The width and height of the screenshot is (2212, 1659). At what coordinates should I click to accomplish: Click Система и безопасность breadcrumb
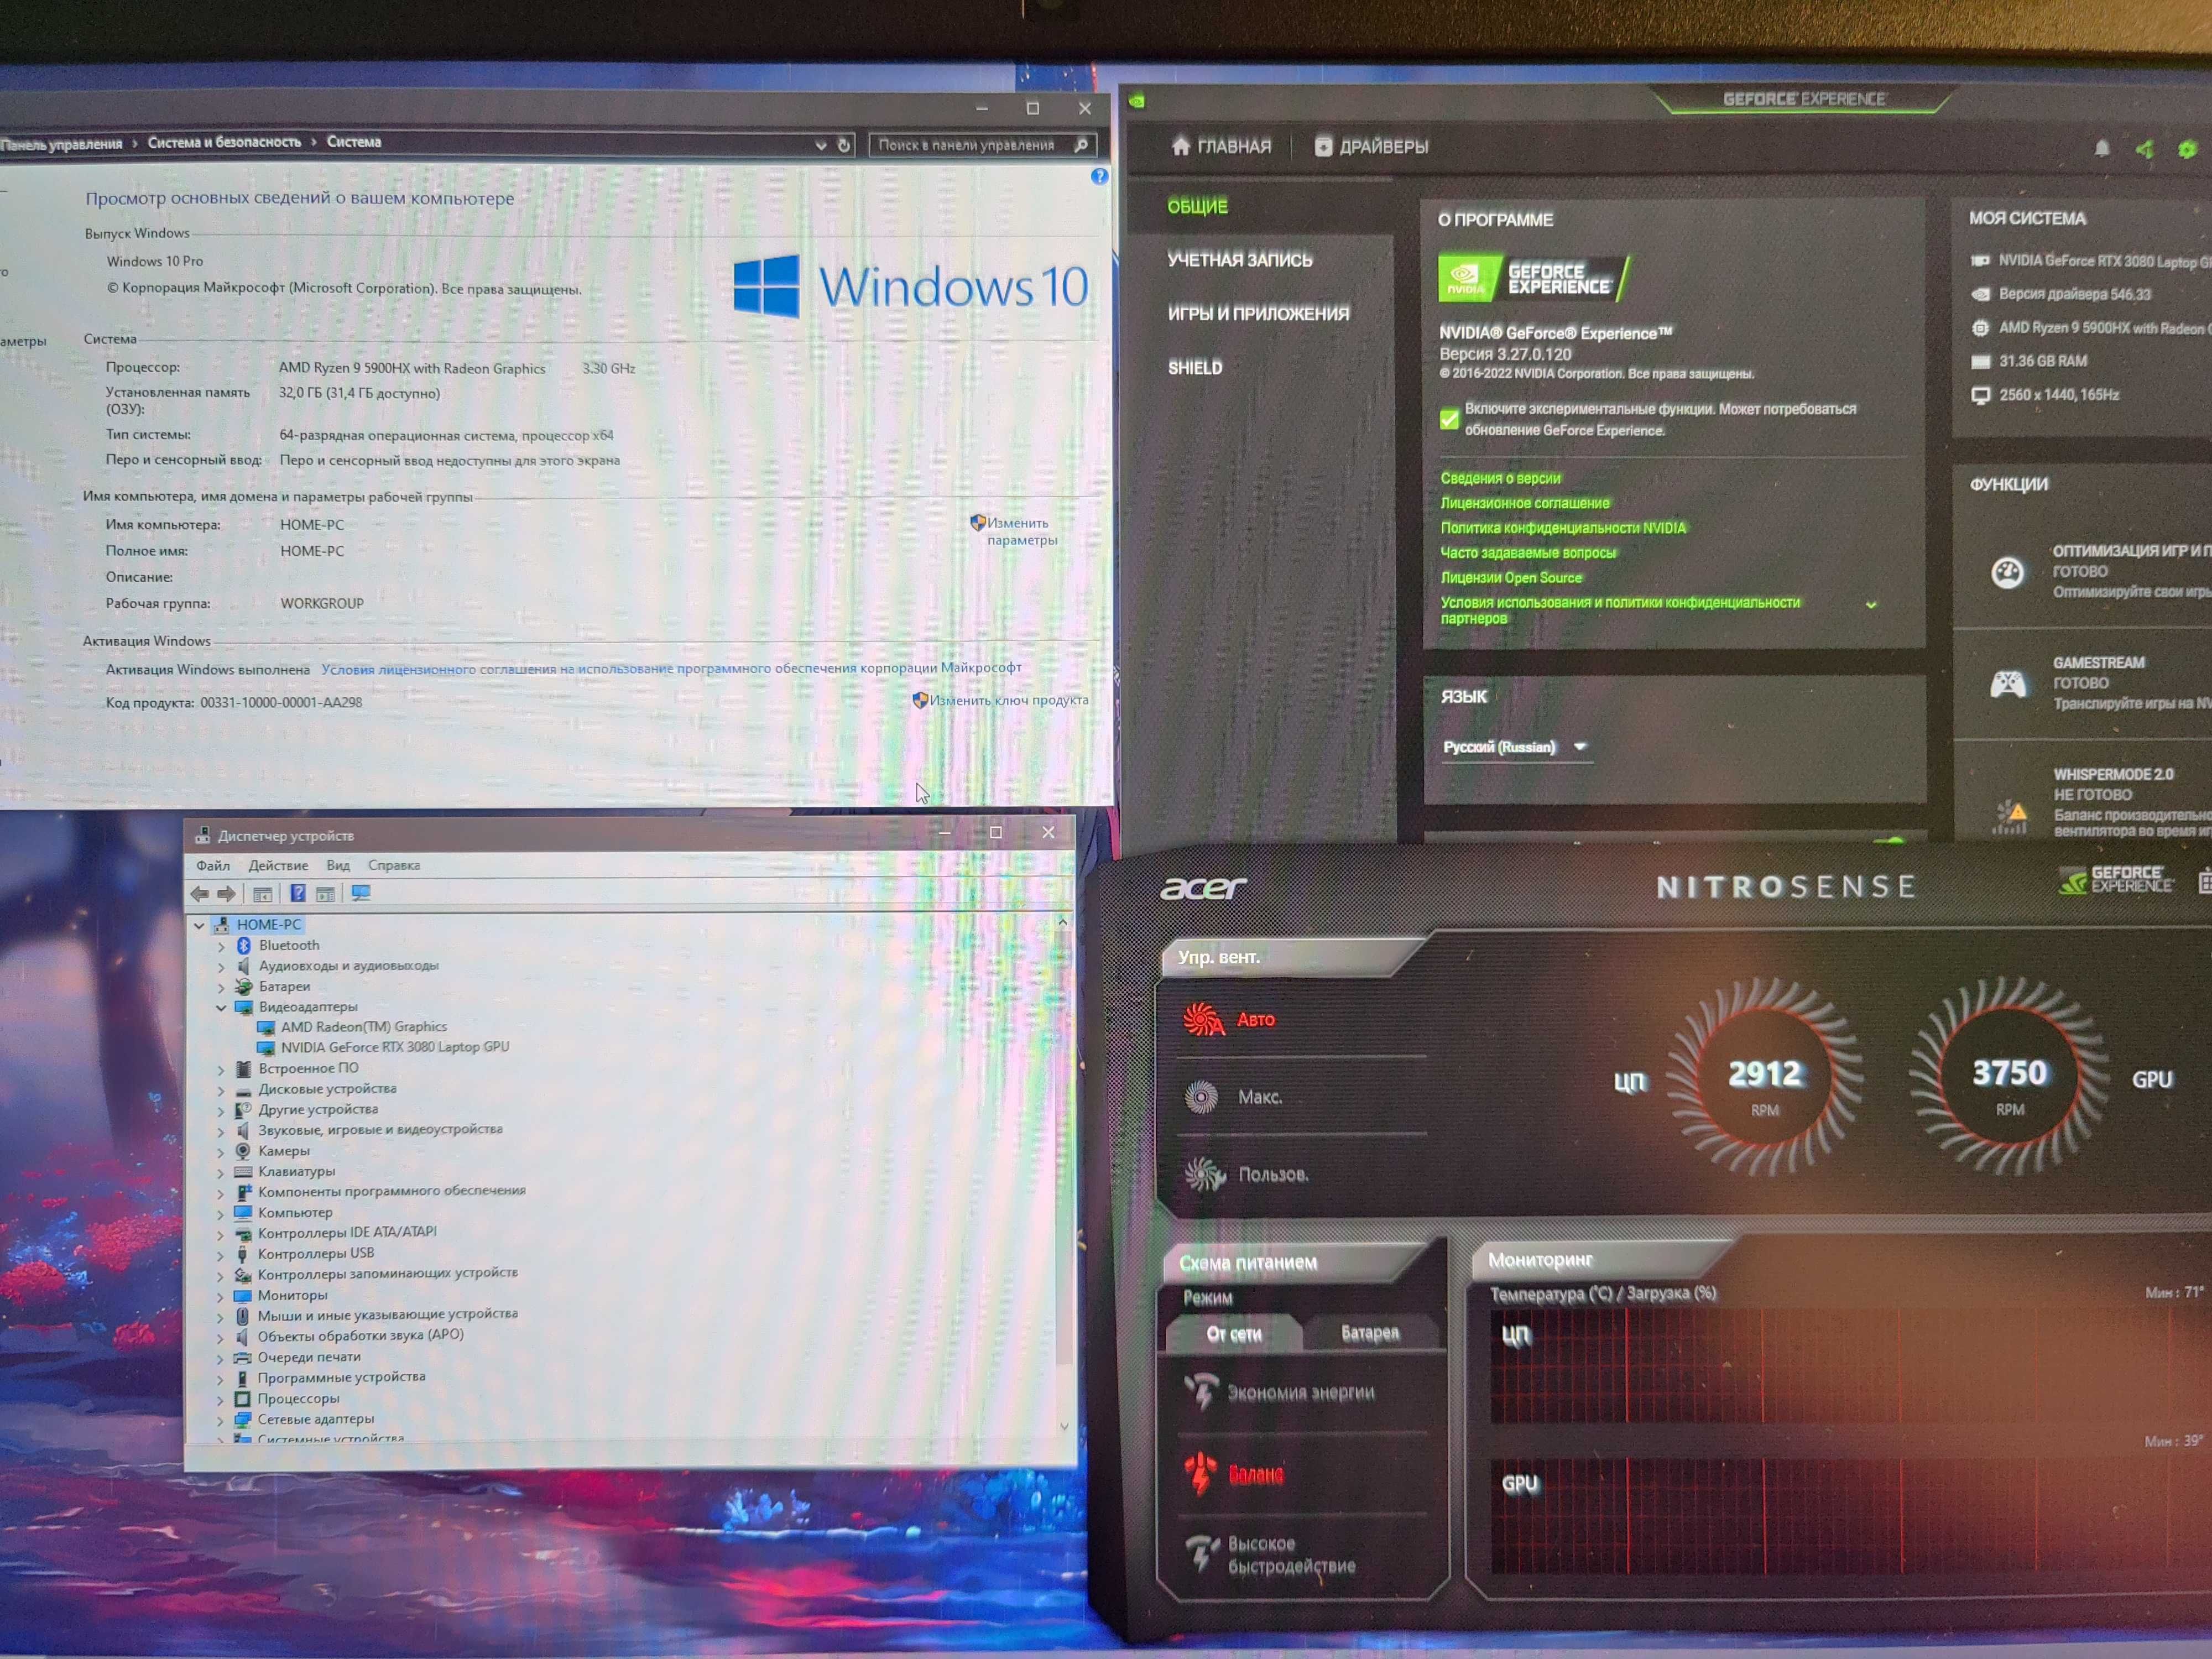click(x=224, y=143)
